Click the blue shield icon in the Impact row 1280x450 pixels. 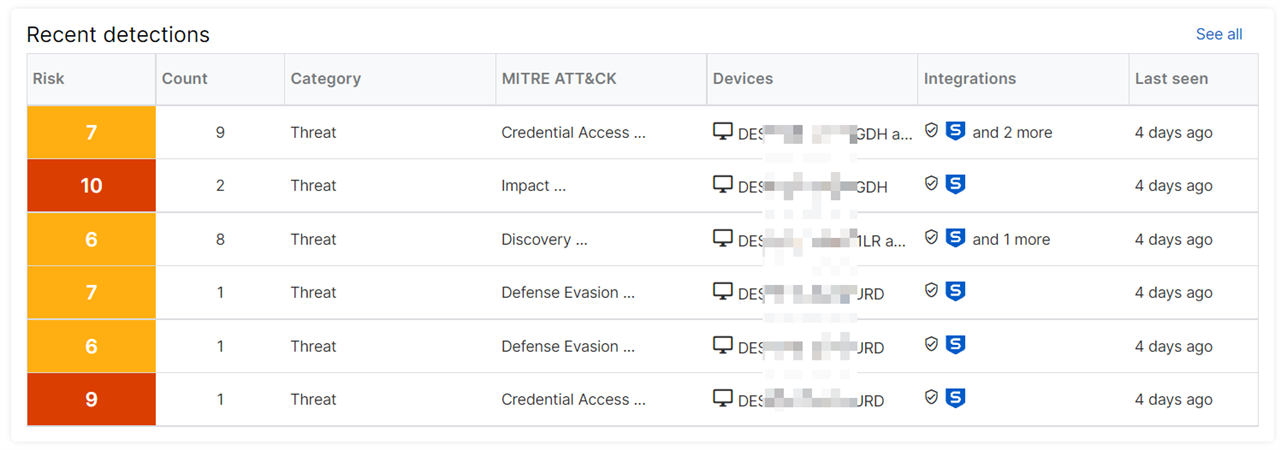[x=955, y=185]
